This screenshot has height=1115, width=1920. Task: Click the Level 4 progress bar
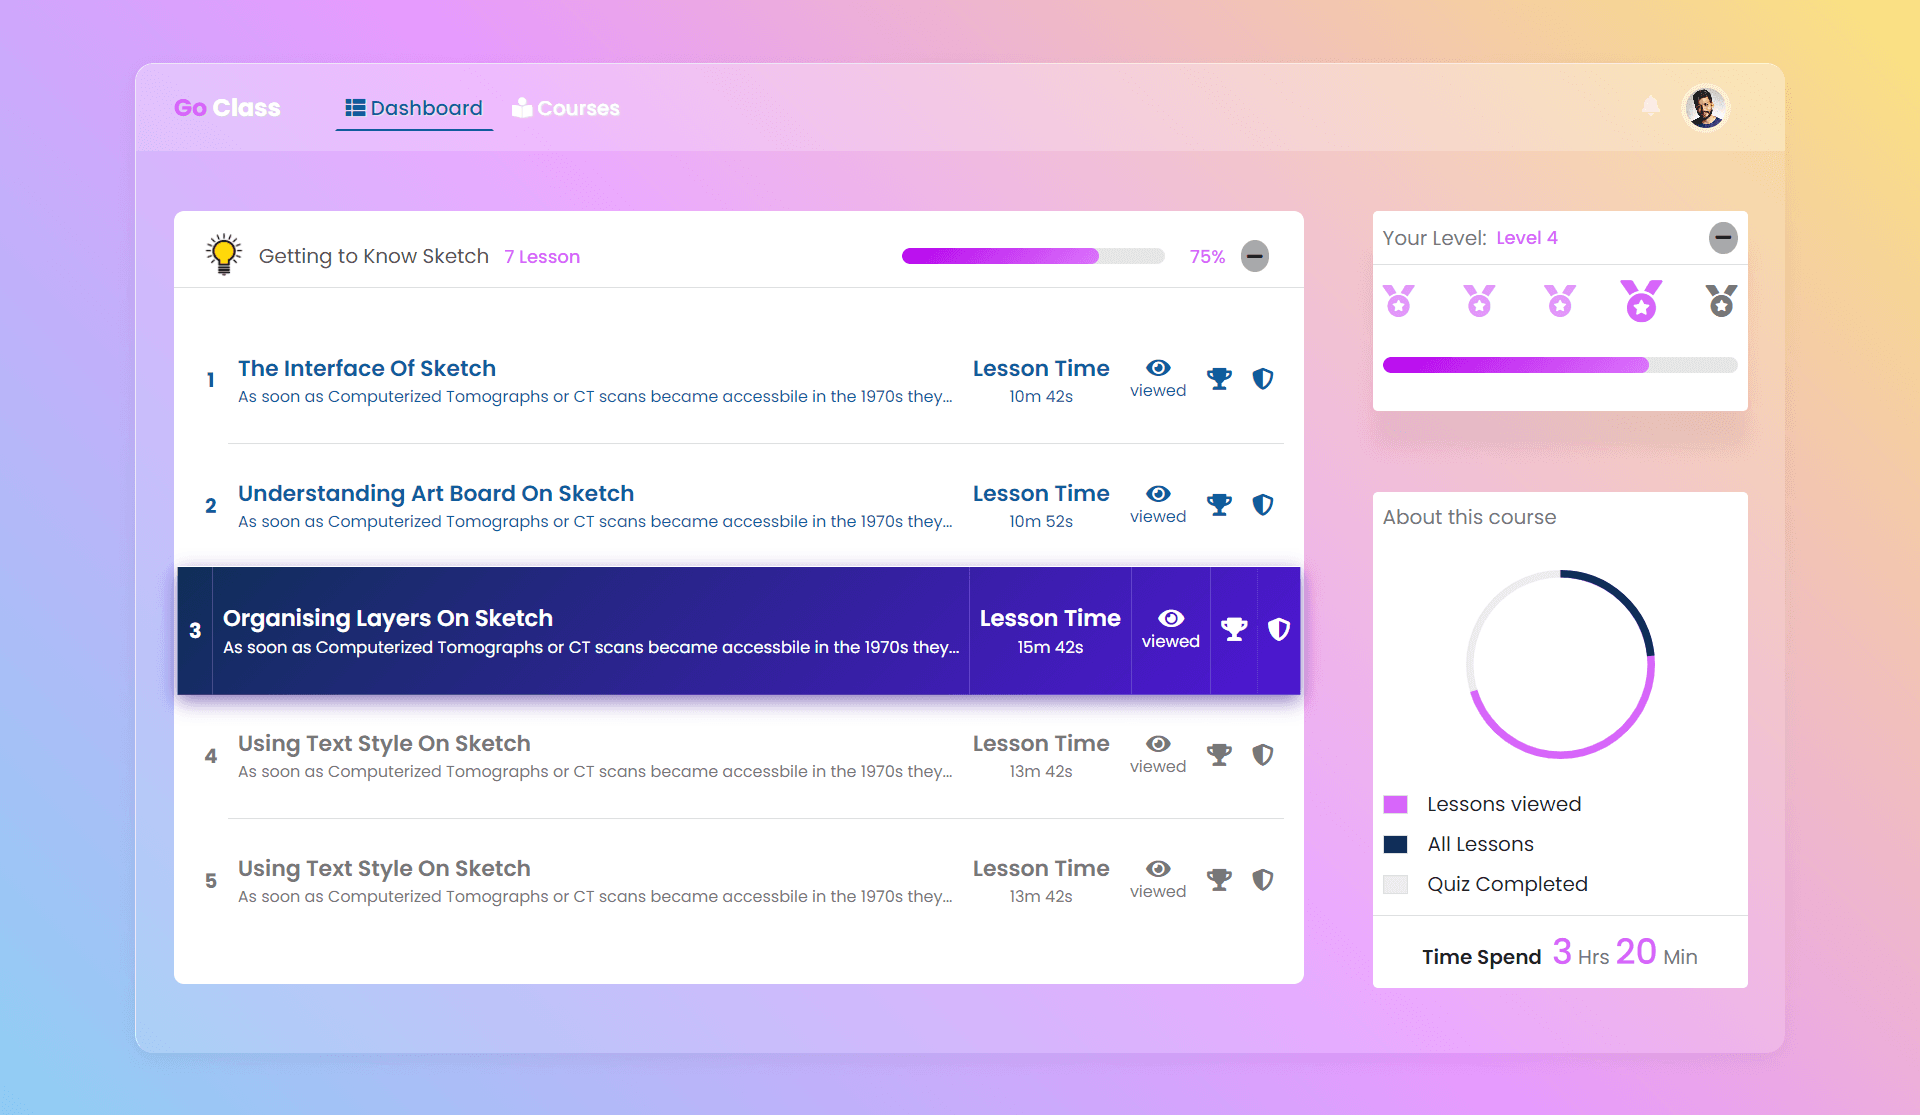1558,365
